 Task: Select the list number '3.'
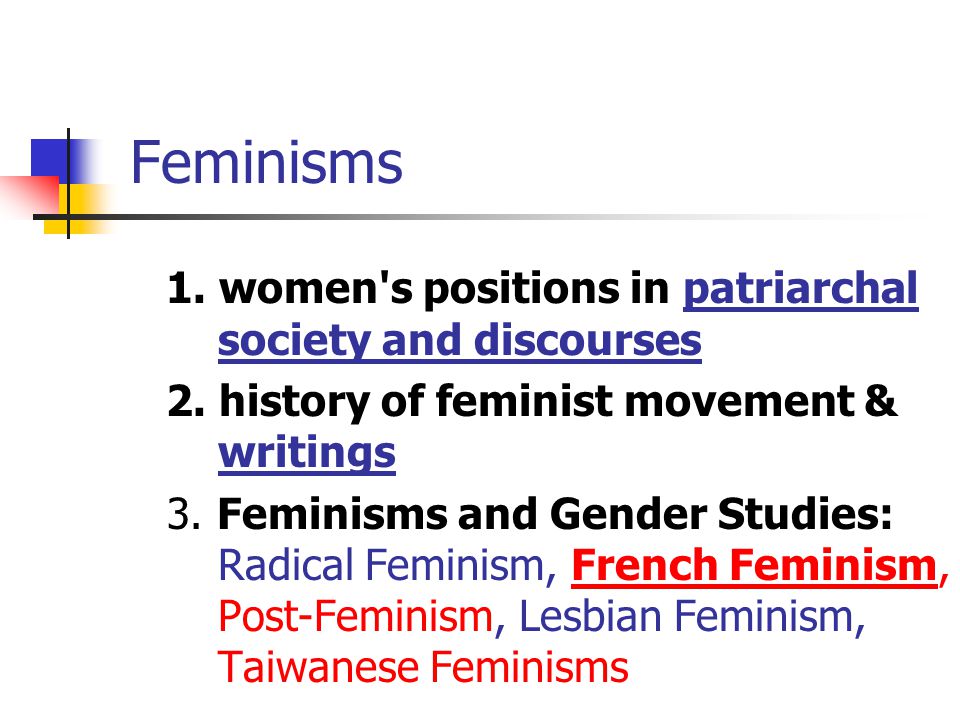coord(184,514)
